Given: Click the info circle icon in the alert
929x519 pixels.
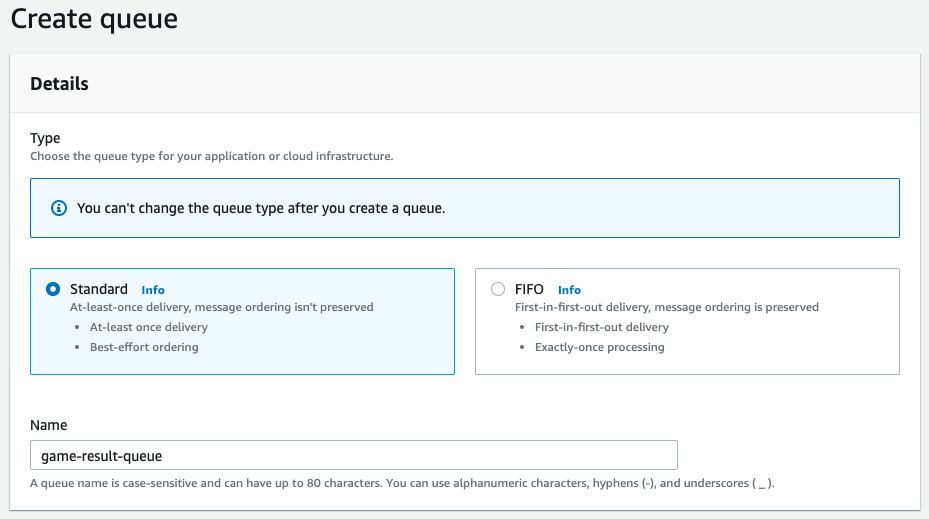Looking at the screenshot, I should point(59,208).
